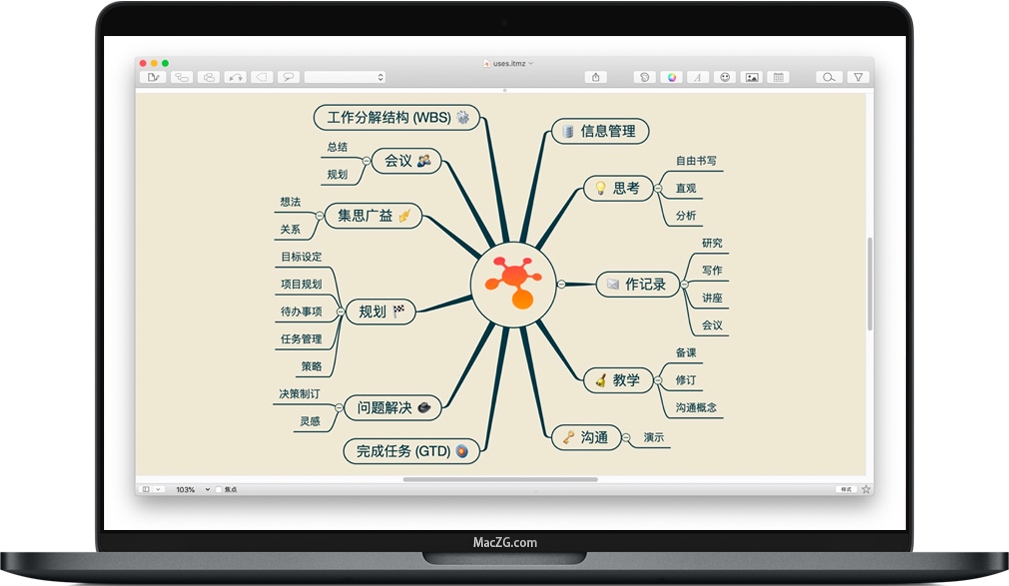Collapse the 规划 branch

[340, 312]
